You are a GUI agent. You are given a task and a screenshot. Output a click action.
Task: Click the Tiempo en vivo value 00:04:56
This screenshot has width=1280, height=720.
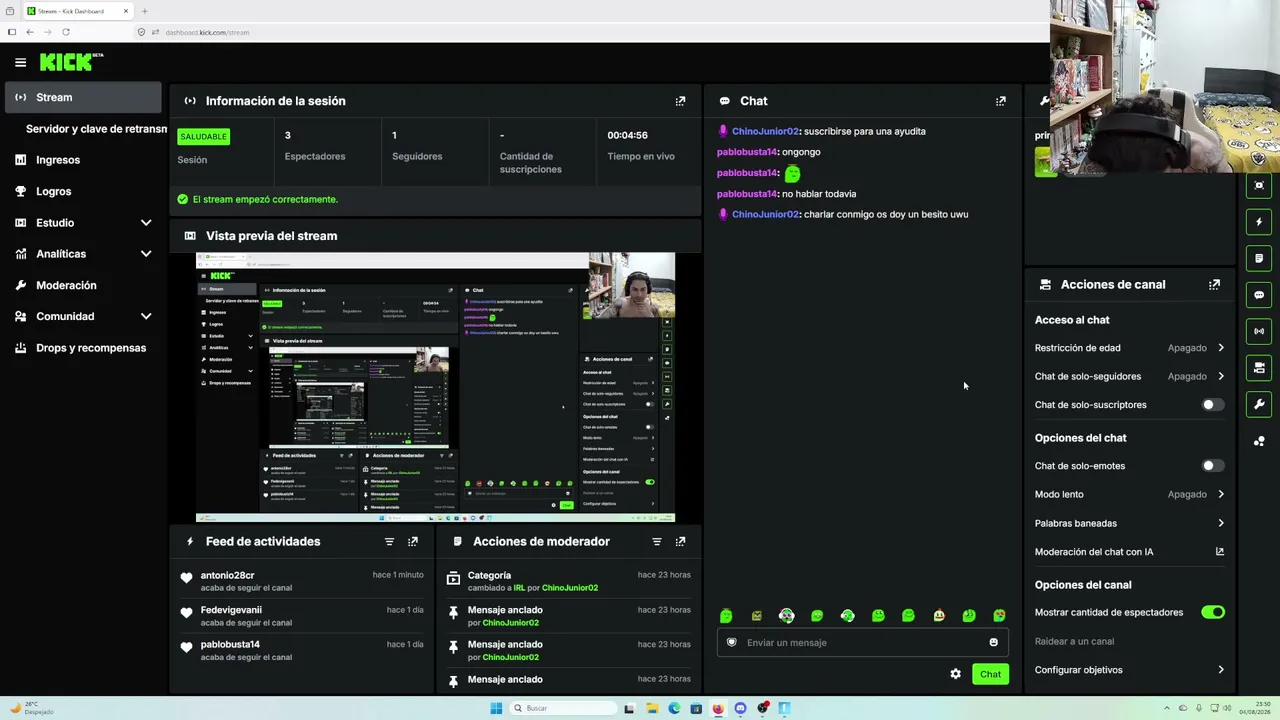tap(627, 135)
